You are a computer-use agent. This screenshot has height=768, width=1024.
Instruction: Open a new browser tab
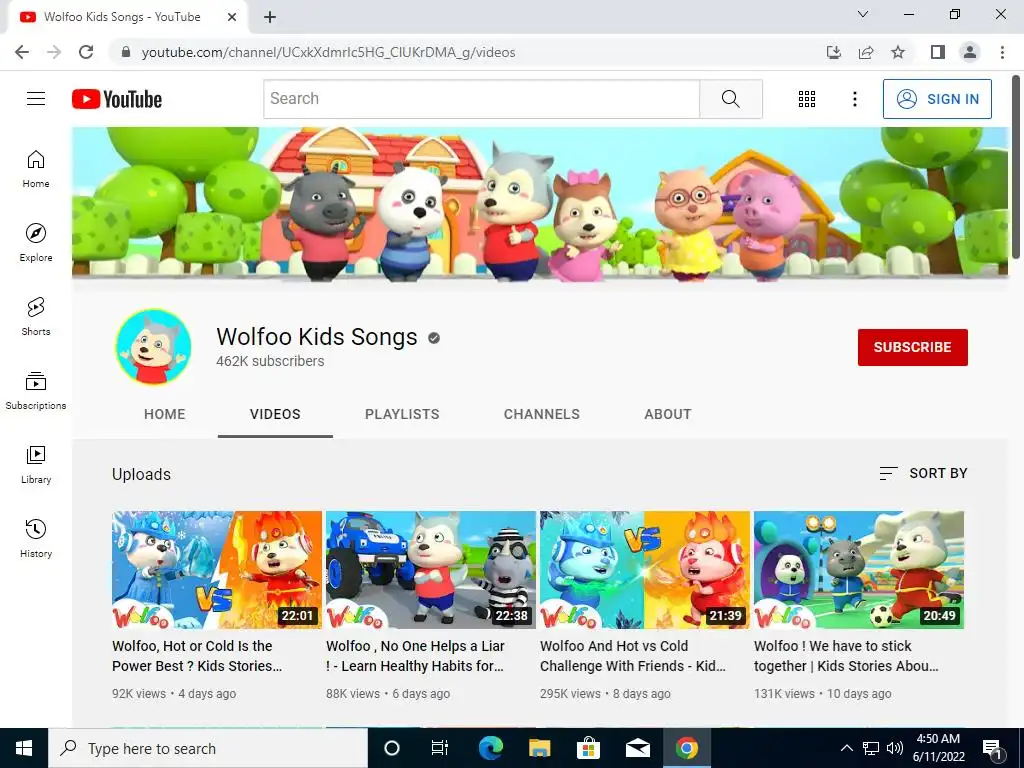[270, 17]
